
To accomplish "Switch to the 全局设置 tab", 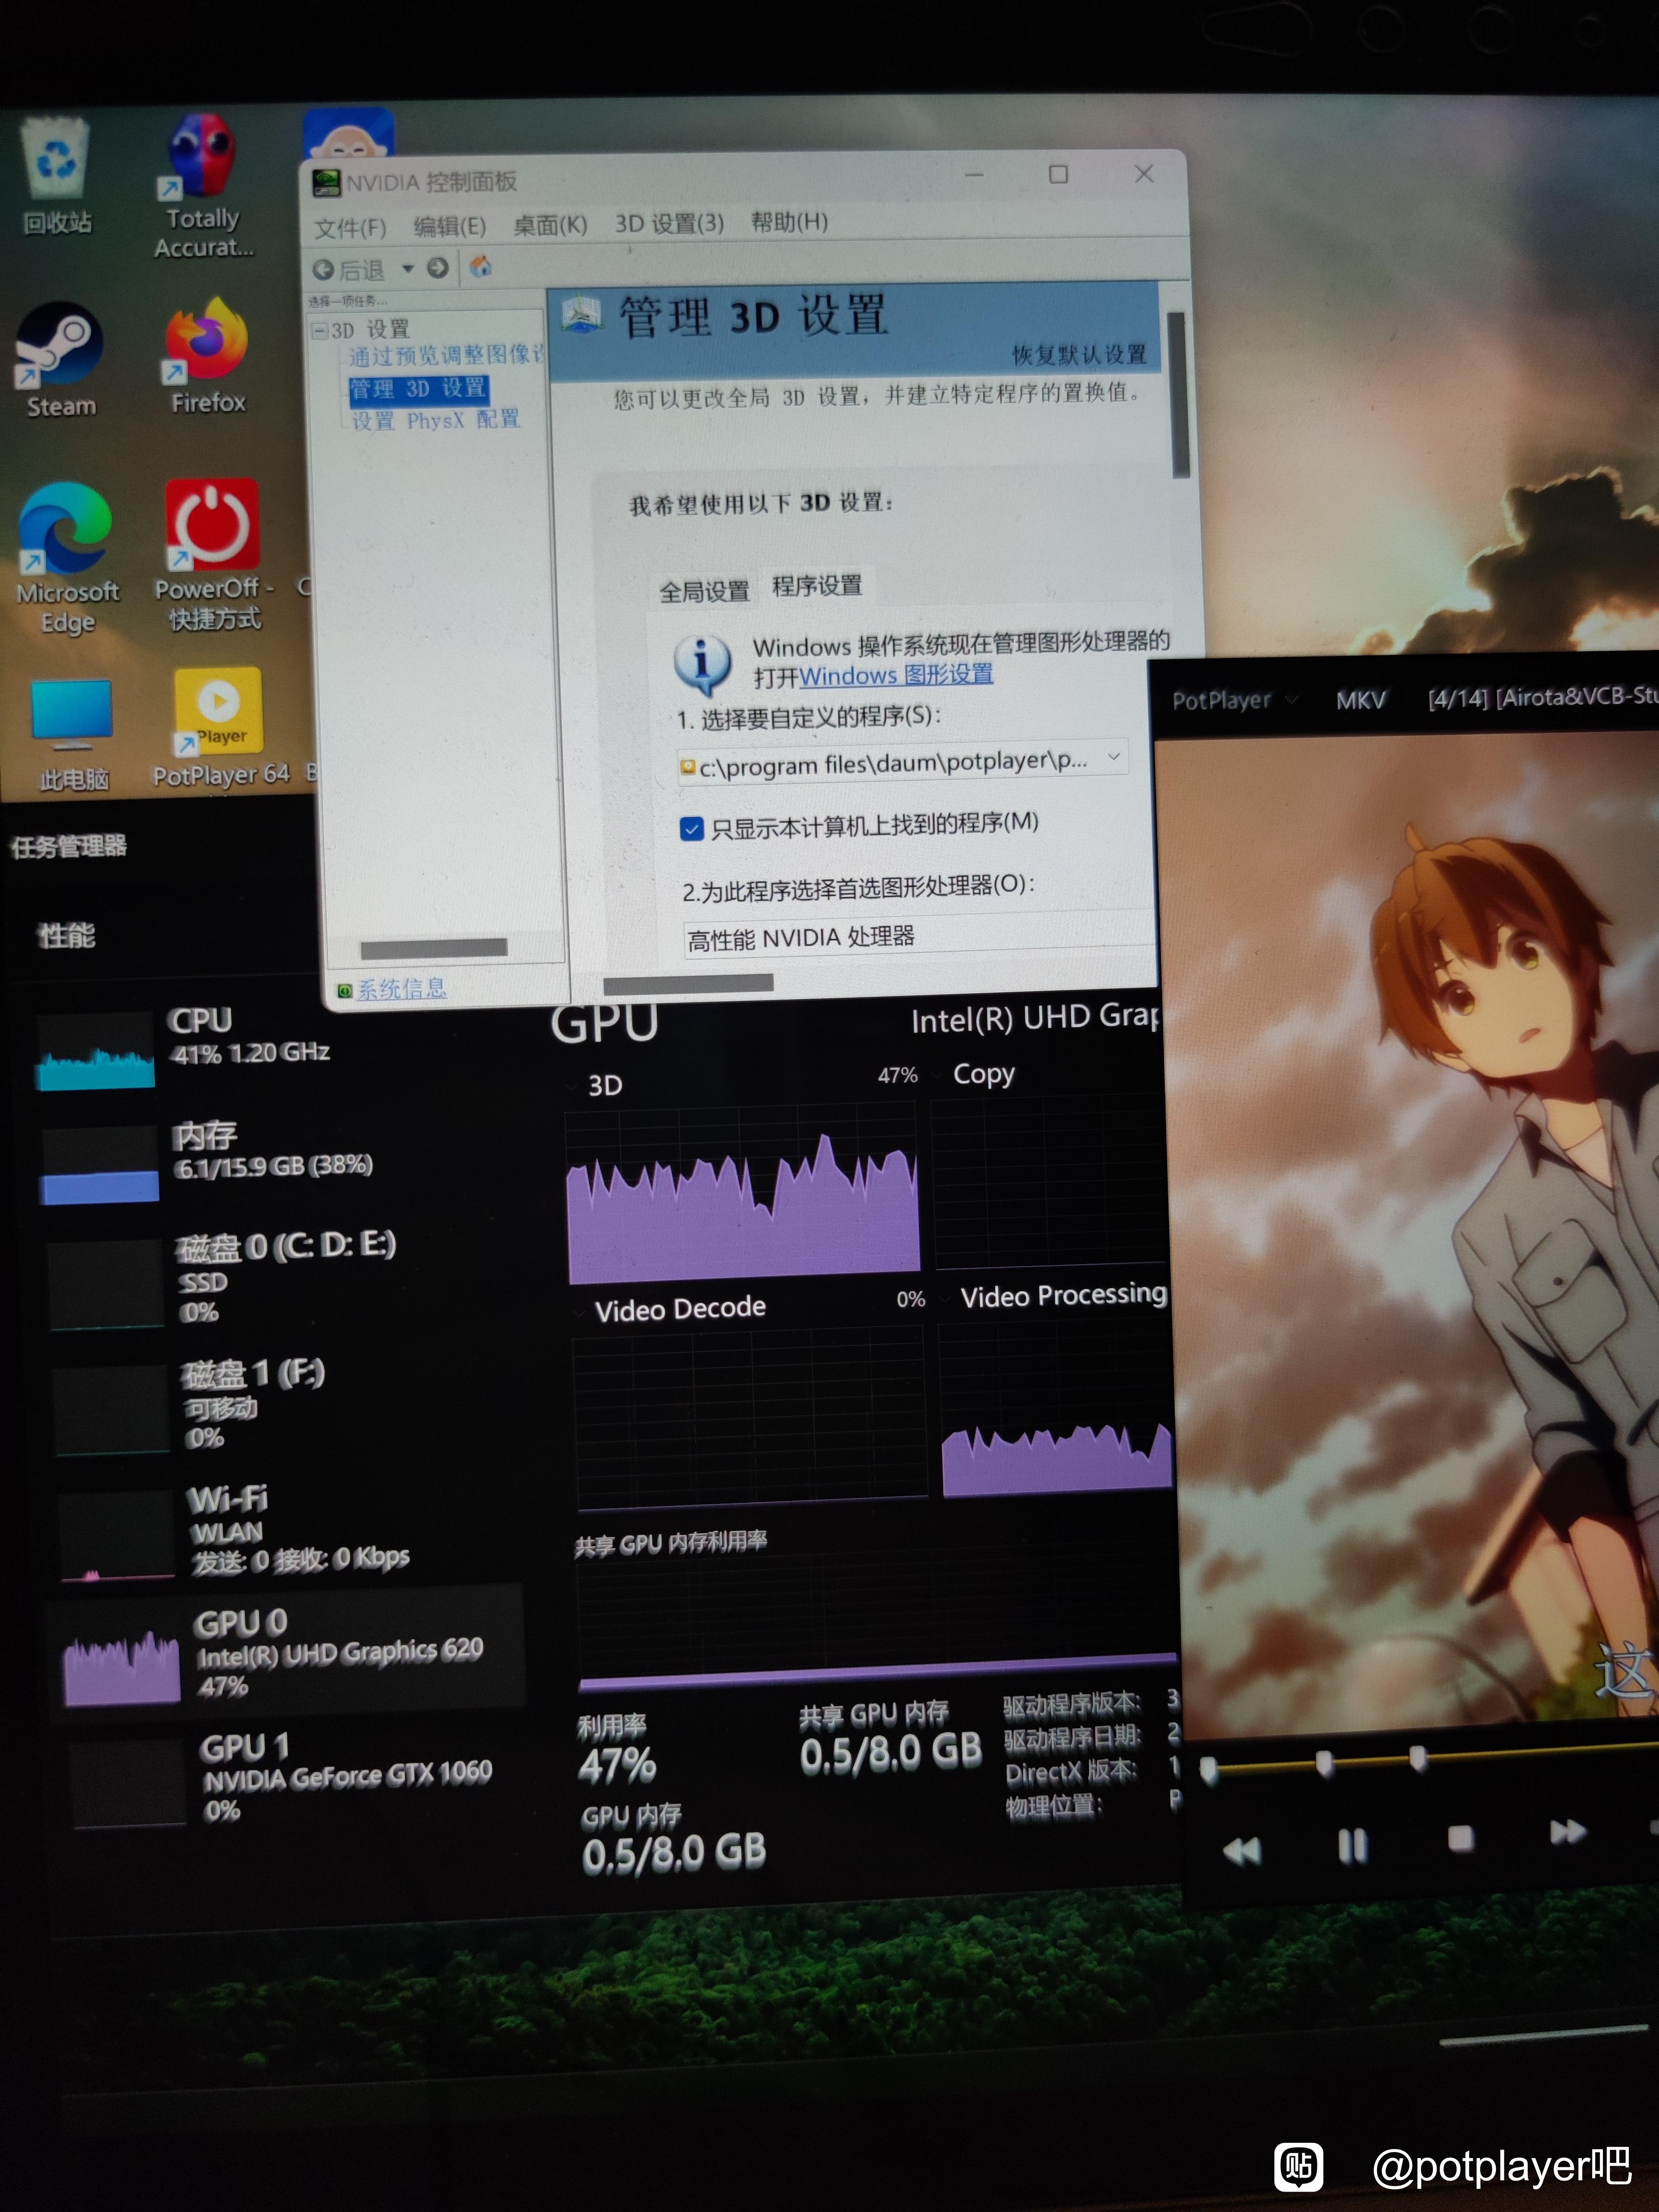I will tap(704, 591).
